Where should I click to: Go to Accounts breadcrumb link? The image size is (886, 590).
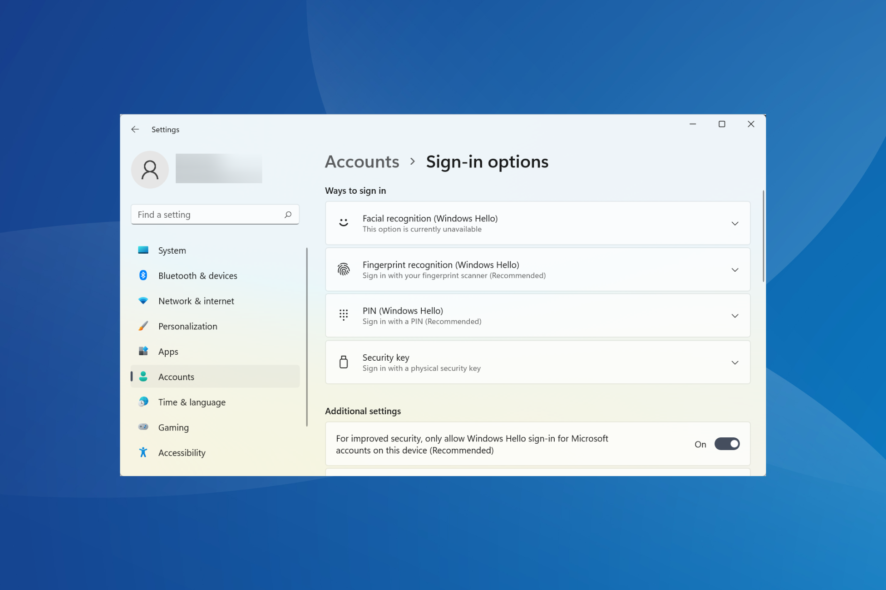(x=362, y=162)
